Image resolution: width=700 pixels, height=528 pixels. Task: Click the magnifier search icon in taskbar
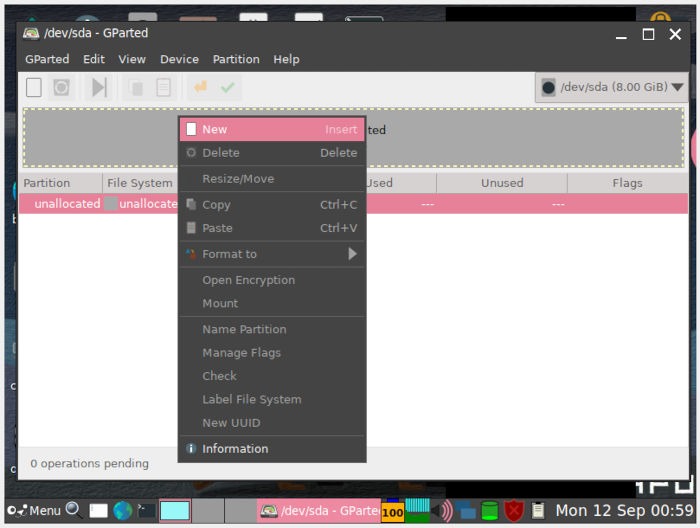(x=74, y=510)
